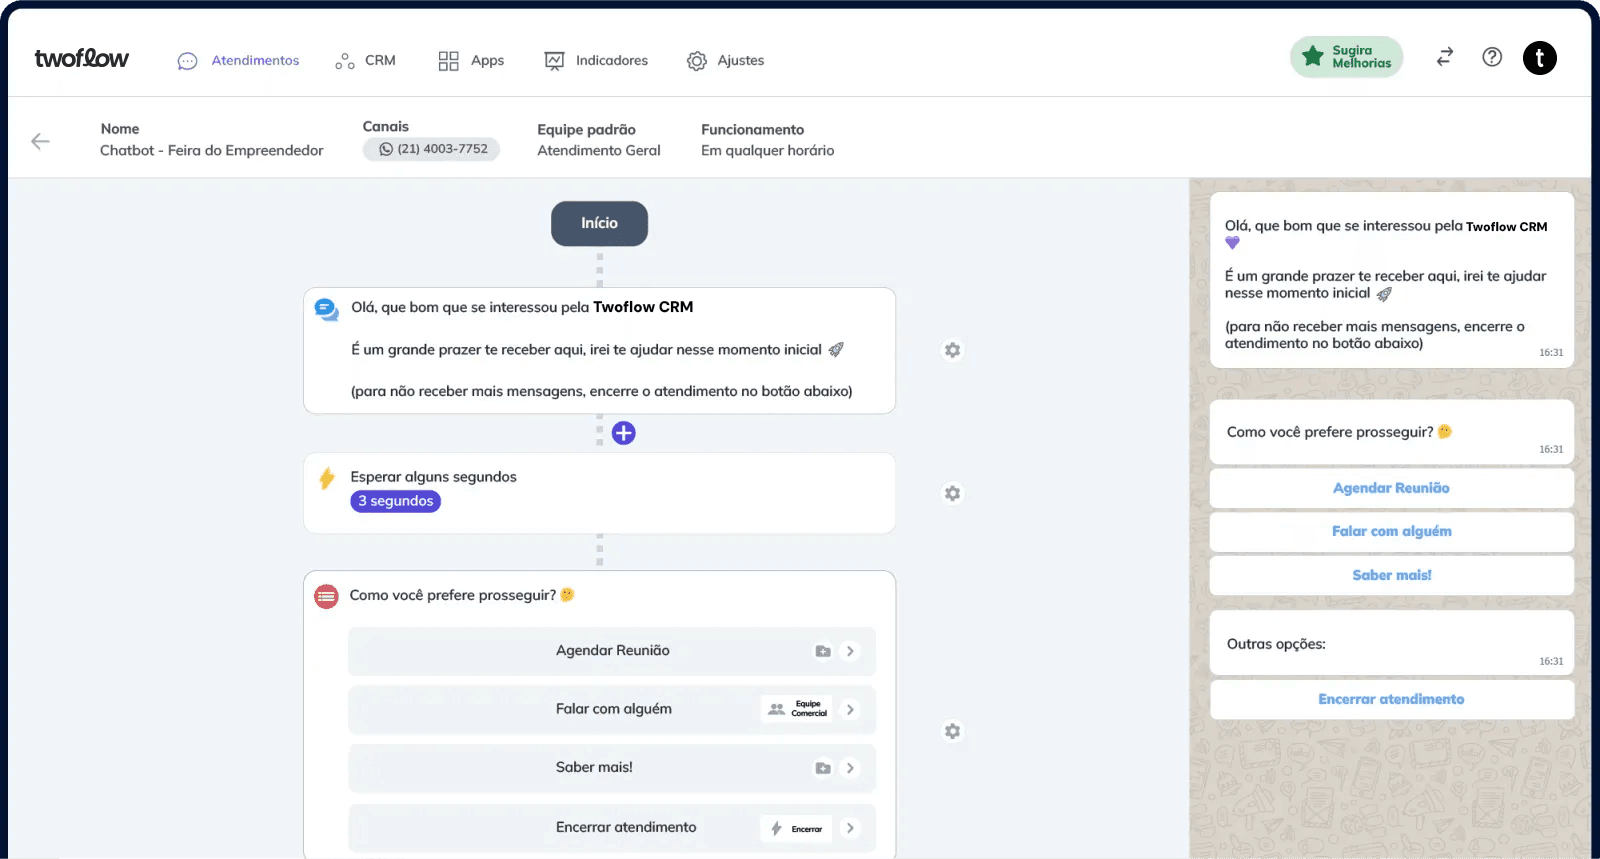The height and width of the screenshot is (859, 1600).
Task: Expand the Agendar Reunião option chevron
Action: point(850,651)
